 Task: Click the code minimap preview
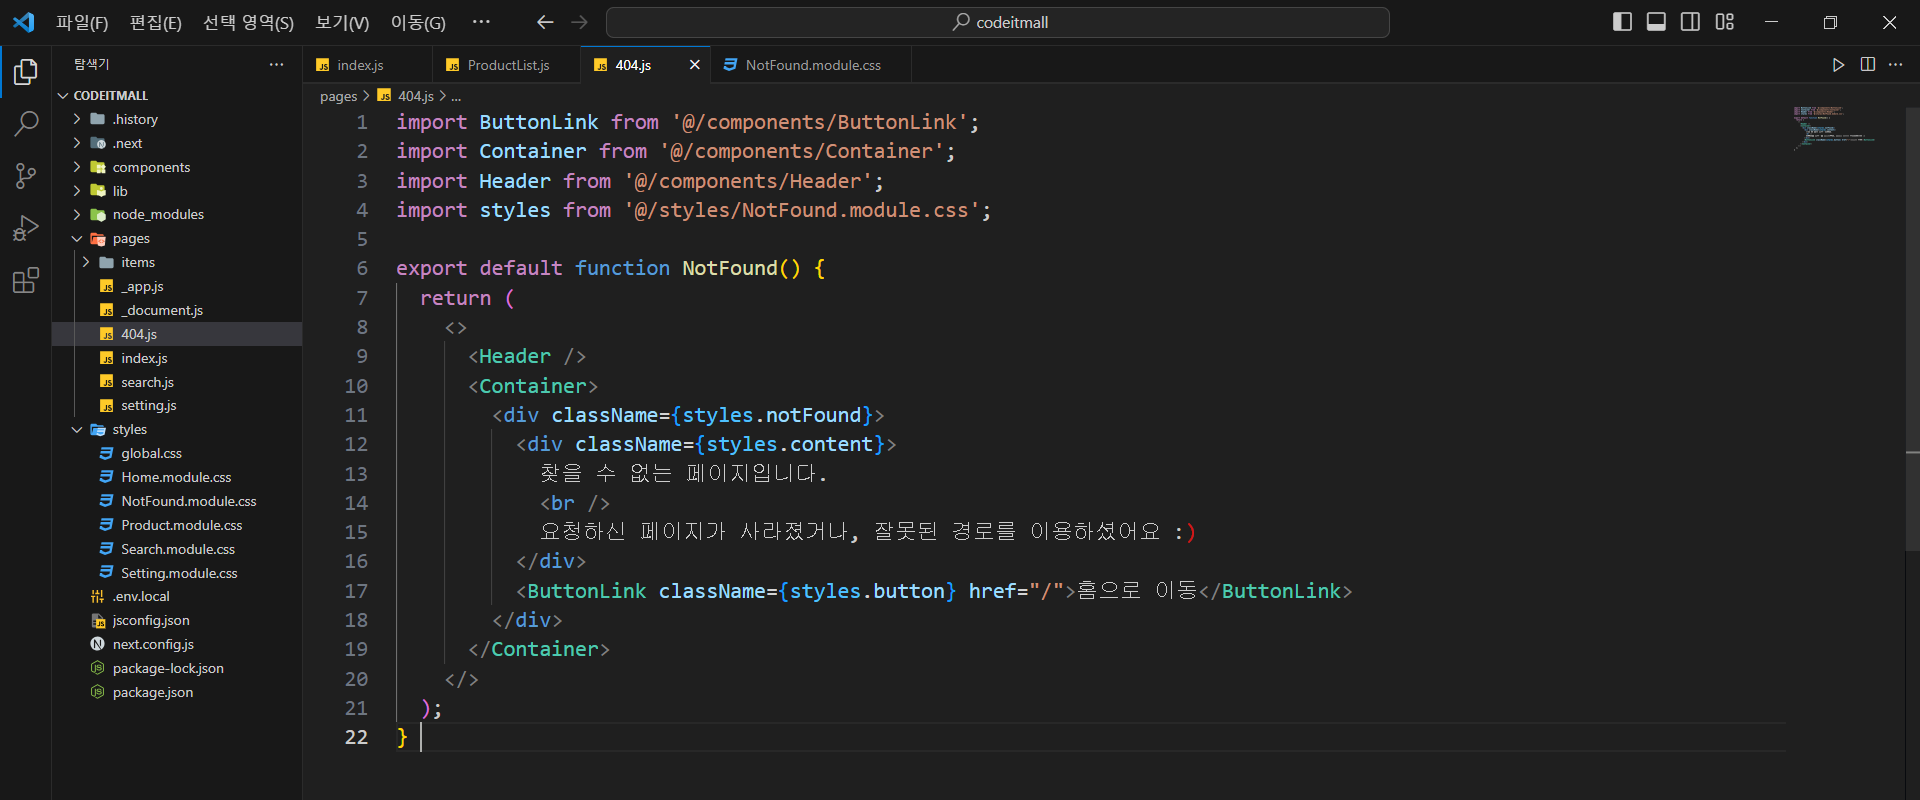tap(1834, 127)
